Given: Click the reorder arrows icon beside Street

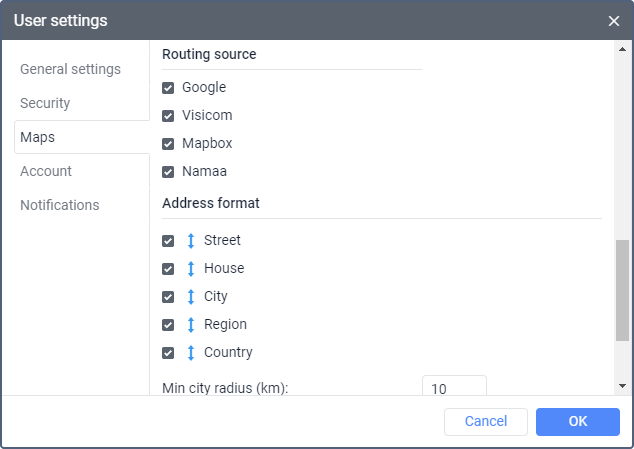Looking at the screenshot, I should point(191,241).
